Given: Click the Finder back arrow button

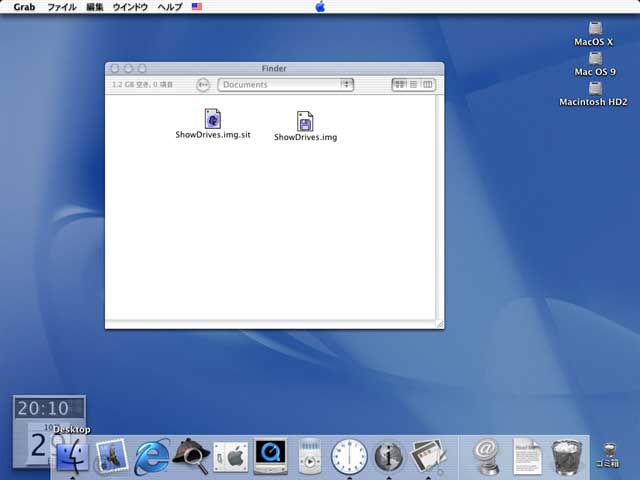Looking at the screenshot, I should point(204,85).
